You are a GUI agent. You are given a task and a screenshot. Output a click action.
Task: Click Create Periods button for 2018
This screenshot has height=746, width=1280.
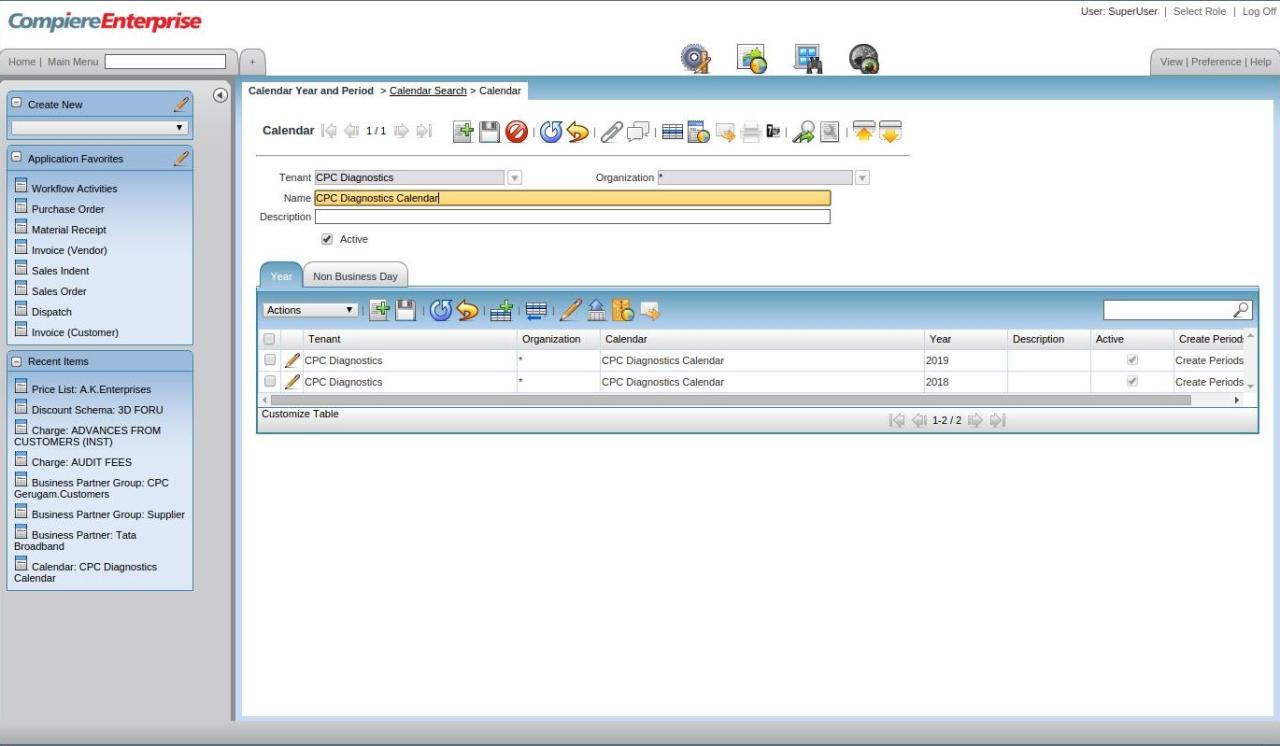click(1209, 382)
